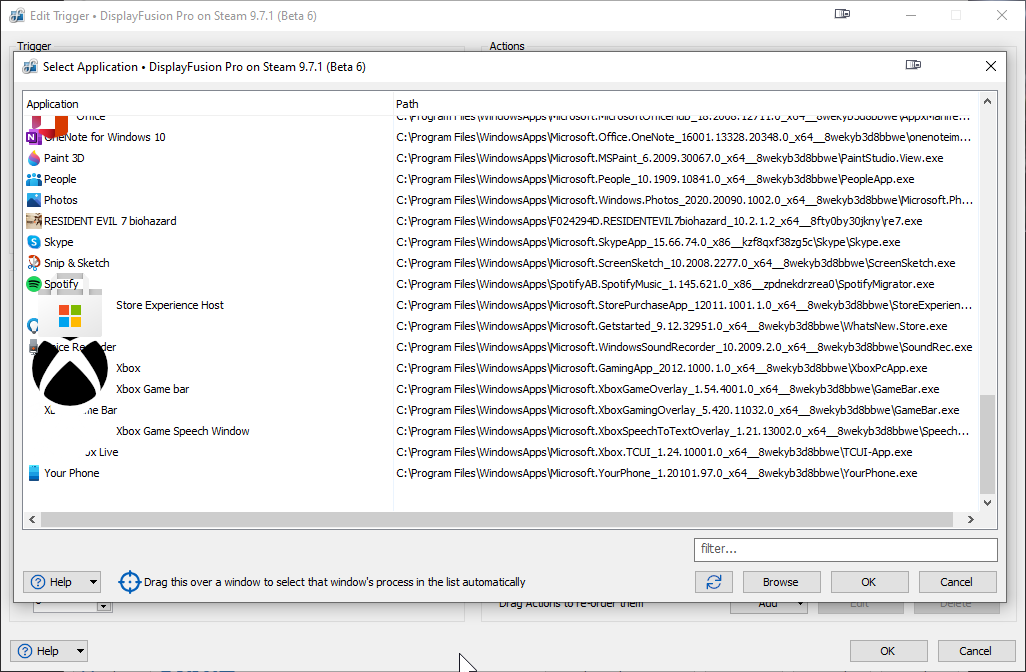
Task: Click the Skype icon in the list
Action: coord(34,242)
